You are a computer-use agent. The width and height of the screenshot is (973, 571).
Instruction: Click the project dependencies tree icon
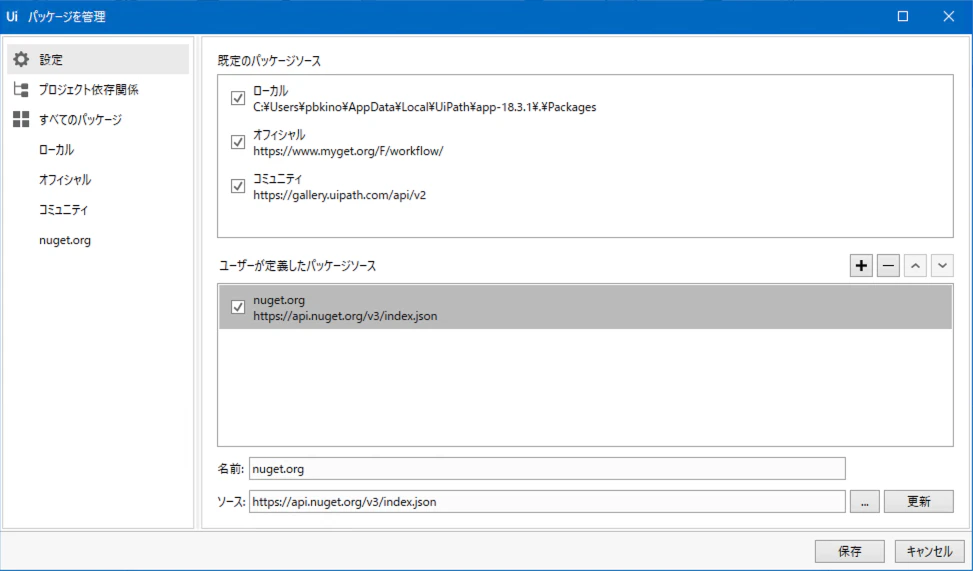pos(21,90)
